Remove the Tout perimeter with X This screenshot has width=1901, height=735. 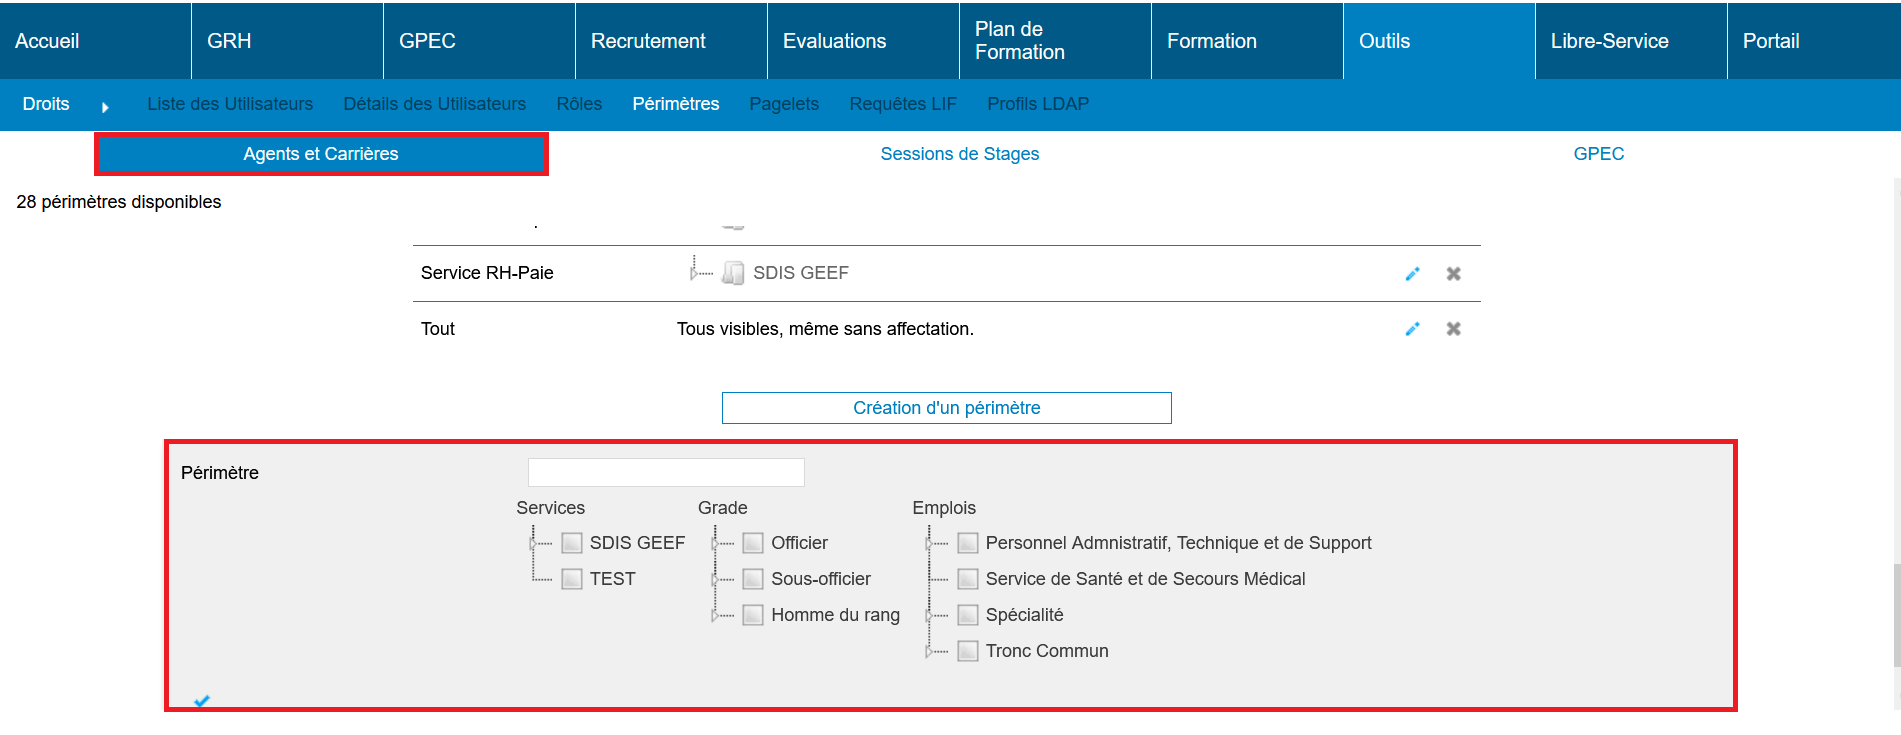[1453, 329]
